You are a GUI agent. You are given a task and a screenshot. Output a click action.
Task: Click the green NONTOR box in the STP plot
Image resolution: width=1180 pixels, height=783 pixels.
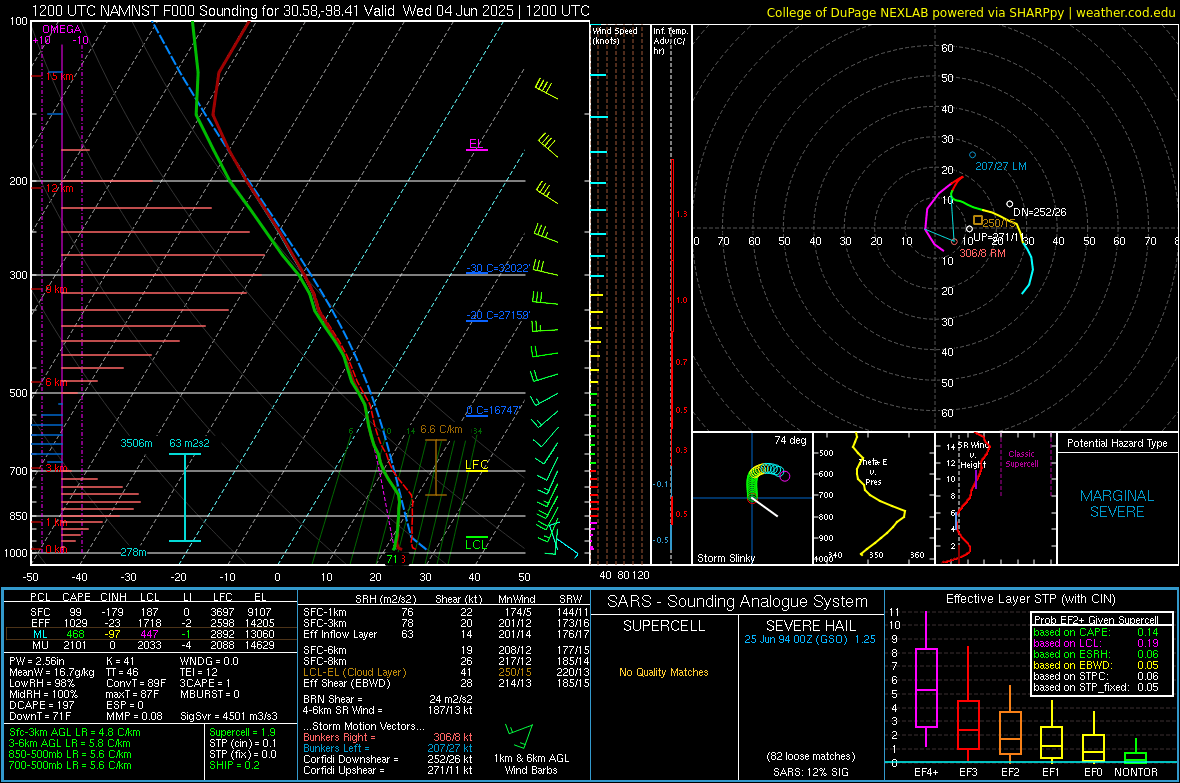point(1135,757)
